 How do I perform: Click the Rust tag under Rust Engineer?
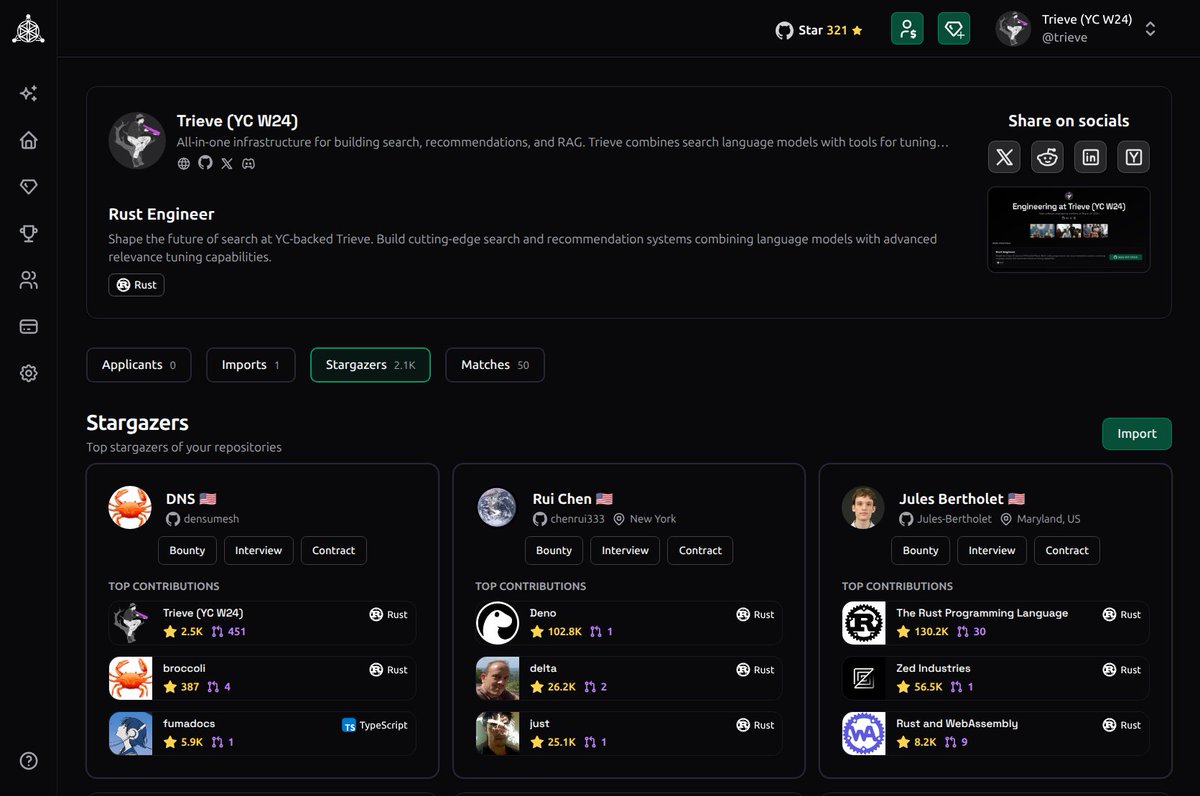[x=136, y=285]
